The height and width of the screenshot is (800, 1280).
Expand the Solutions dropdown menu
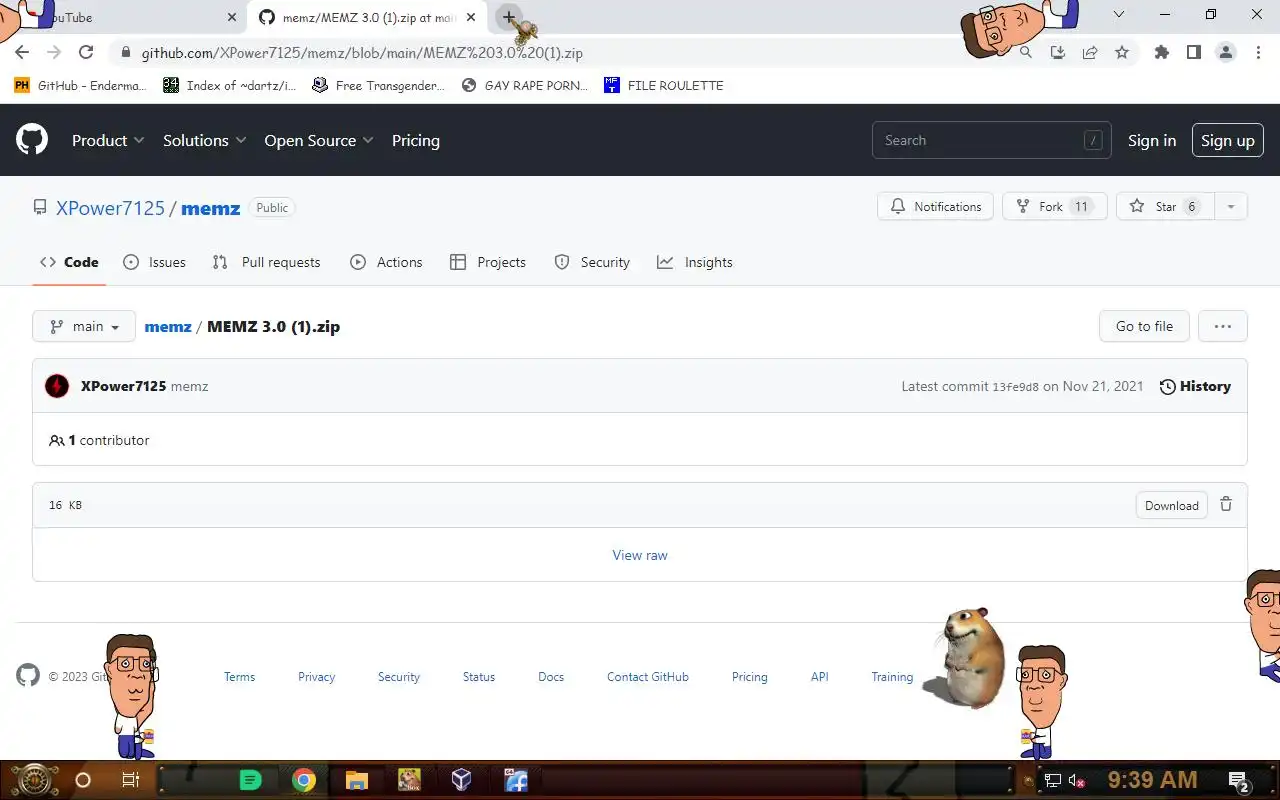[x=204, y=140]
